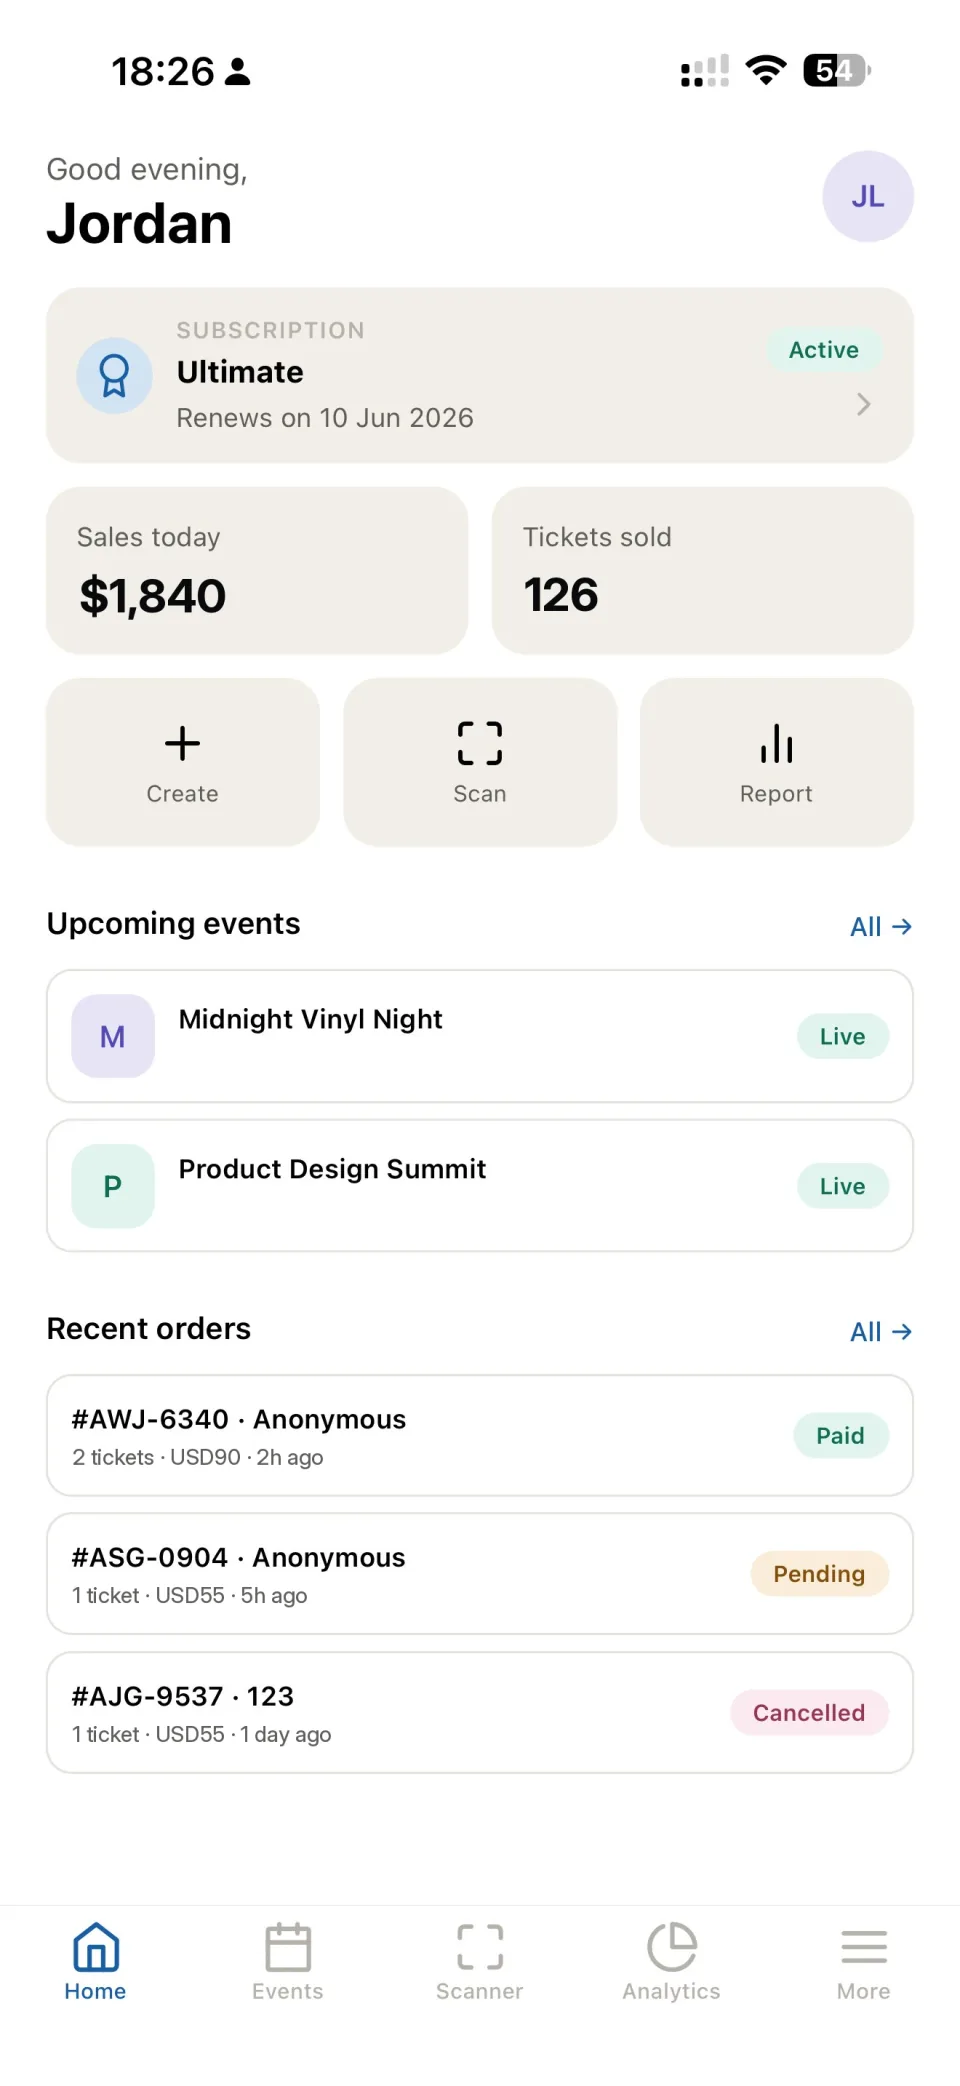Go to the Analytics tab
The width and height of the screenshot is (960, 2086).
[672, 1962]
